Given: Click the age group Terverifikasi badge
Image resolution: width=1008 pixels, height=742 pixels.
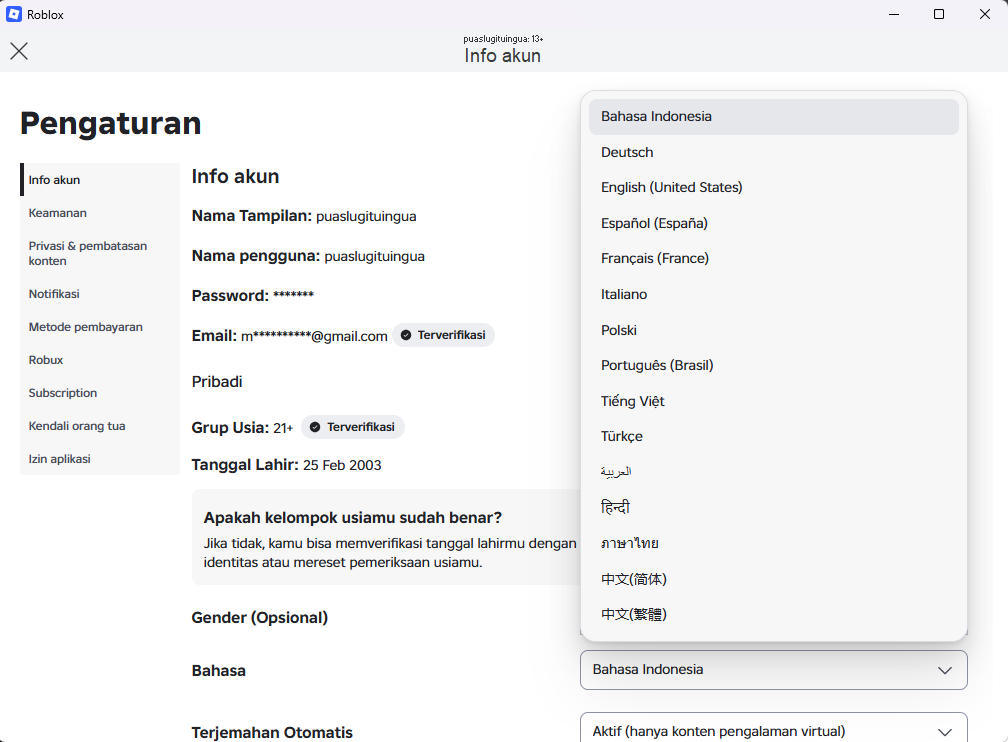Looking at the screenshot, I should pyautogui.click(x=353, y=427).
